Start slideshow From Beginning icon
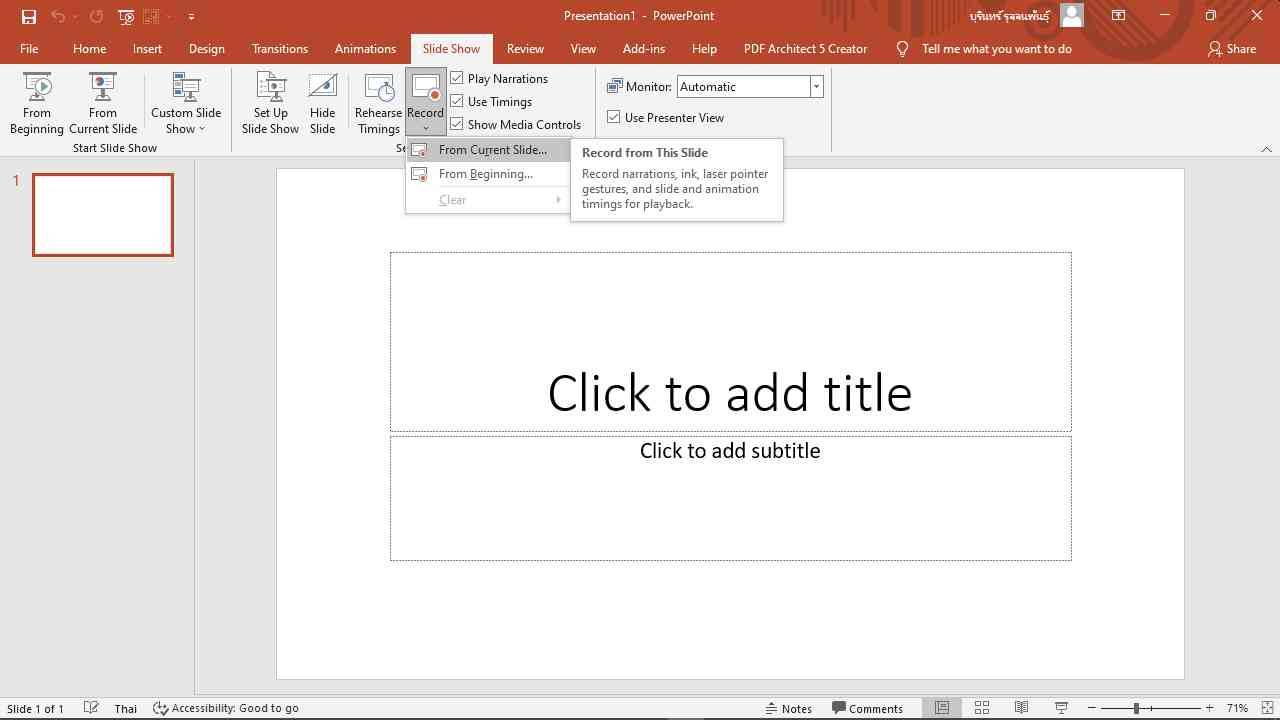1280x720 pixels. tap(37, 88)
